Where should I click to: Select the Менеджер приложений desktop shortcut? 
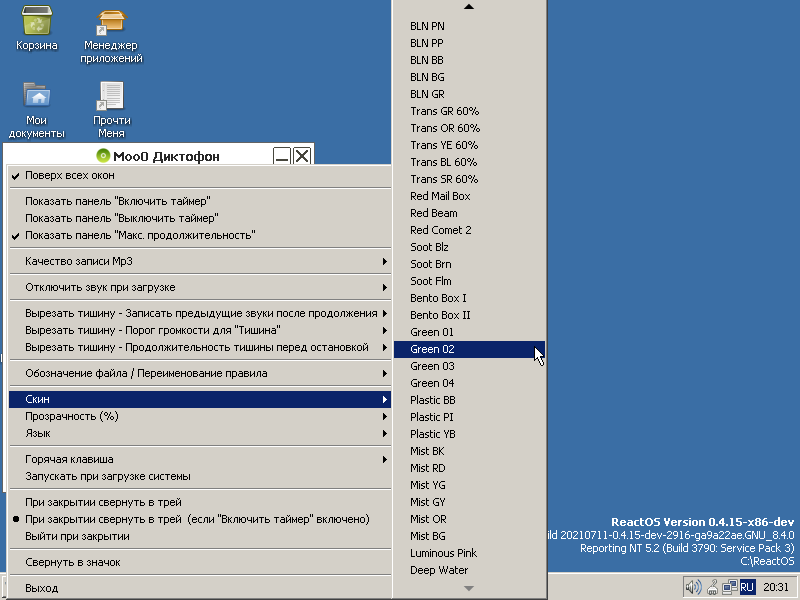click(111, 36)
